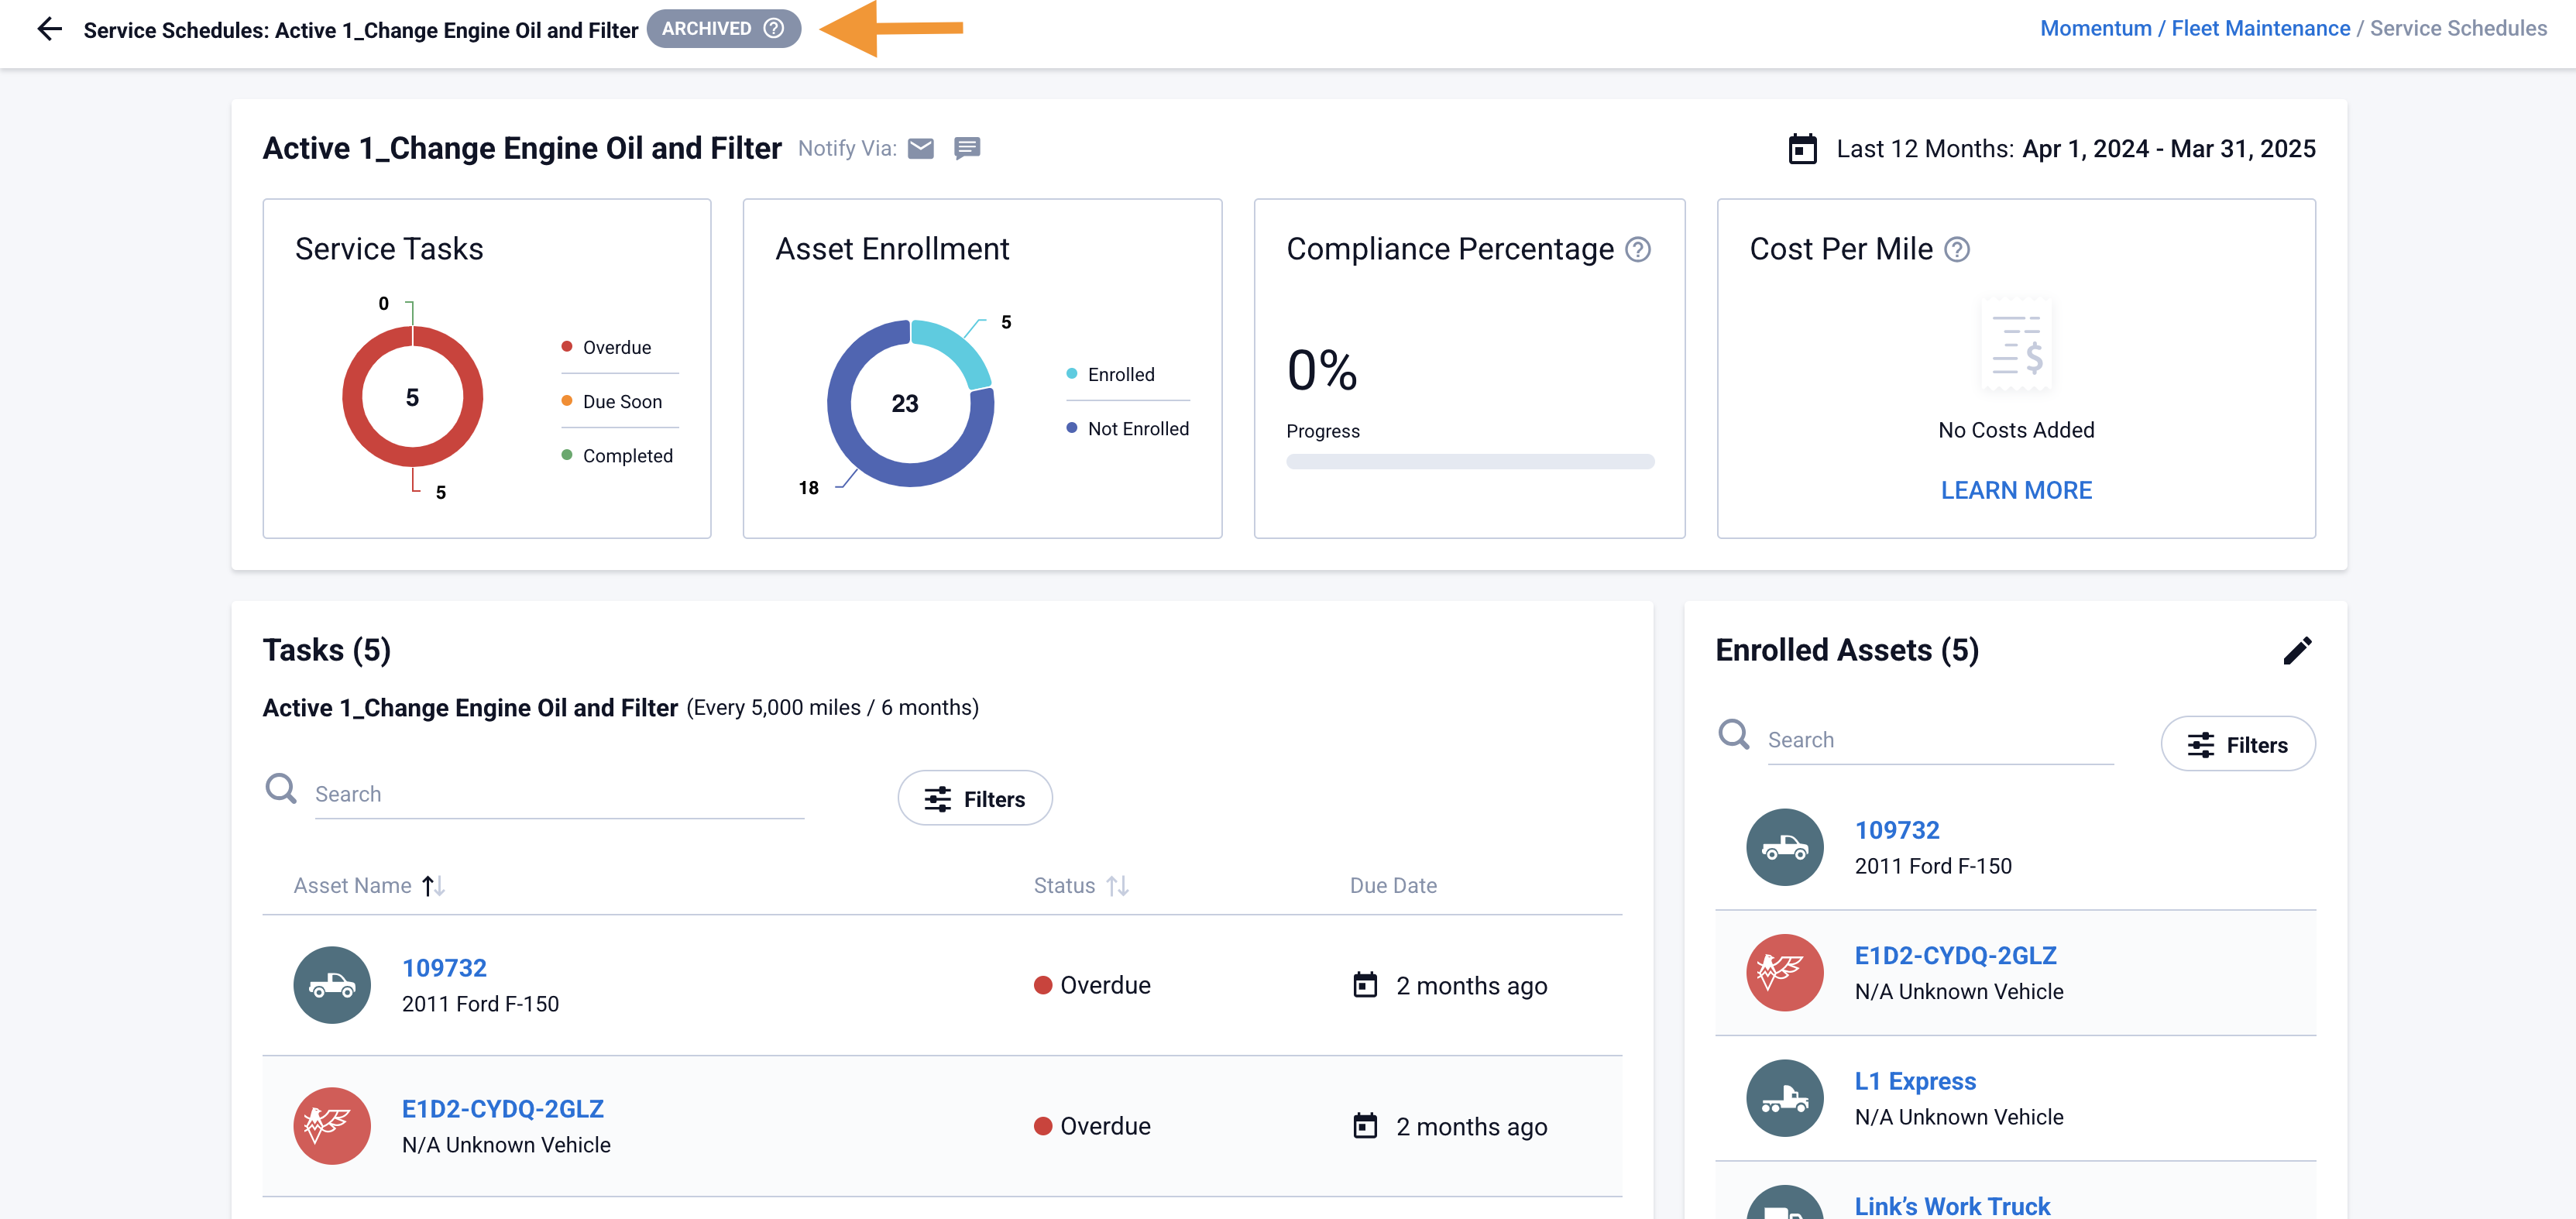Open the date range calendar icon
The height and width of the screenshot is (1219, 2576).
click(x=1802, y=149)
